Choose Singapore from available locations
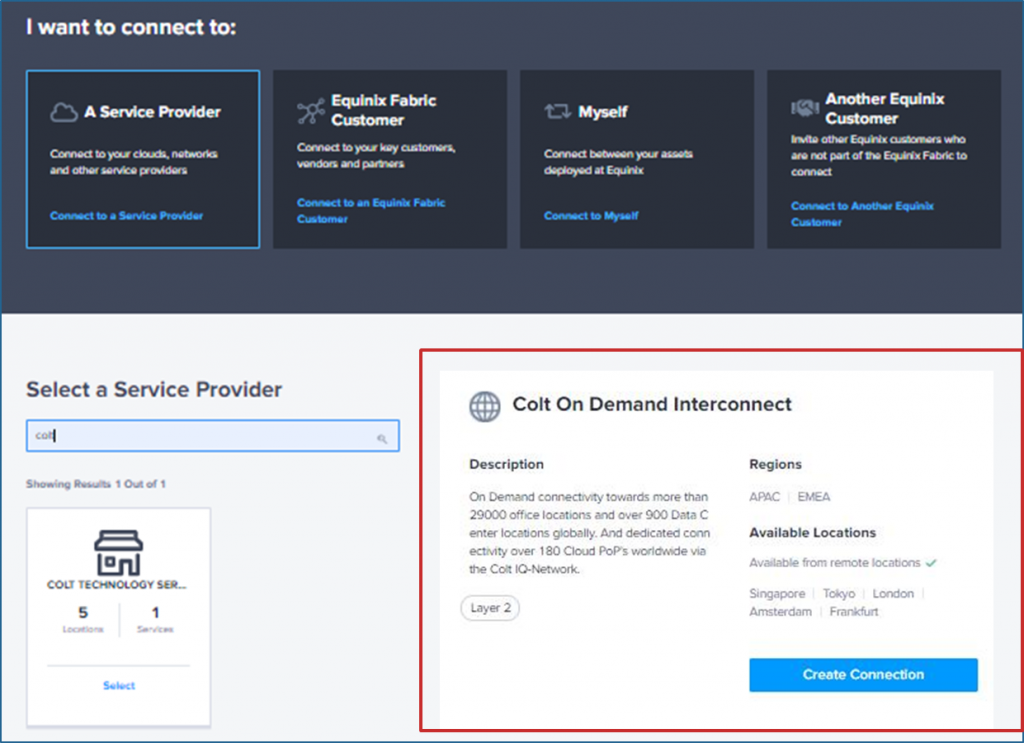 pyautogui.click(x=777, y=593)
